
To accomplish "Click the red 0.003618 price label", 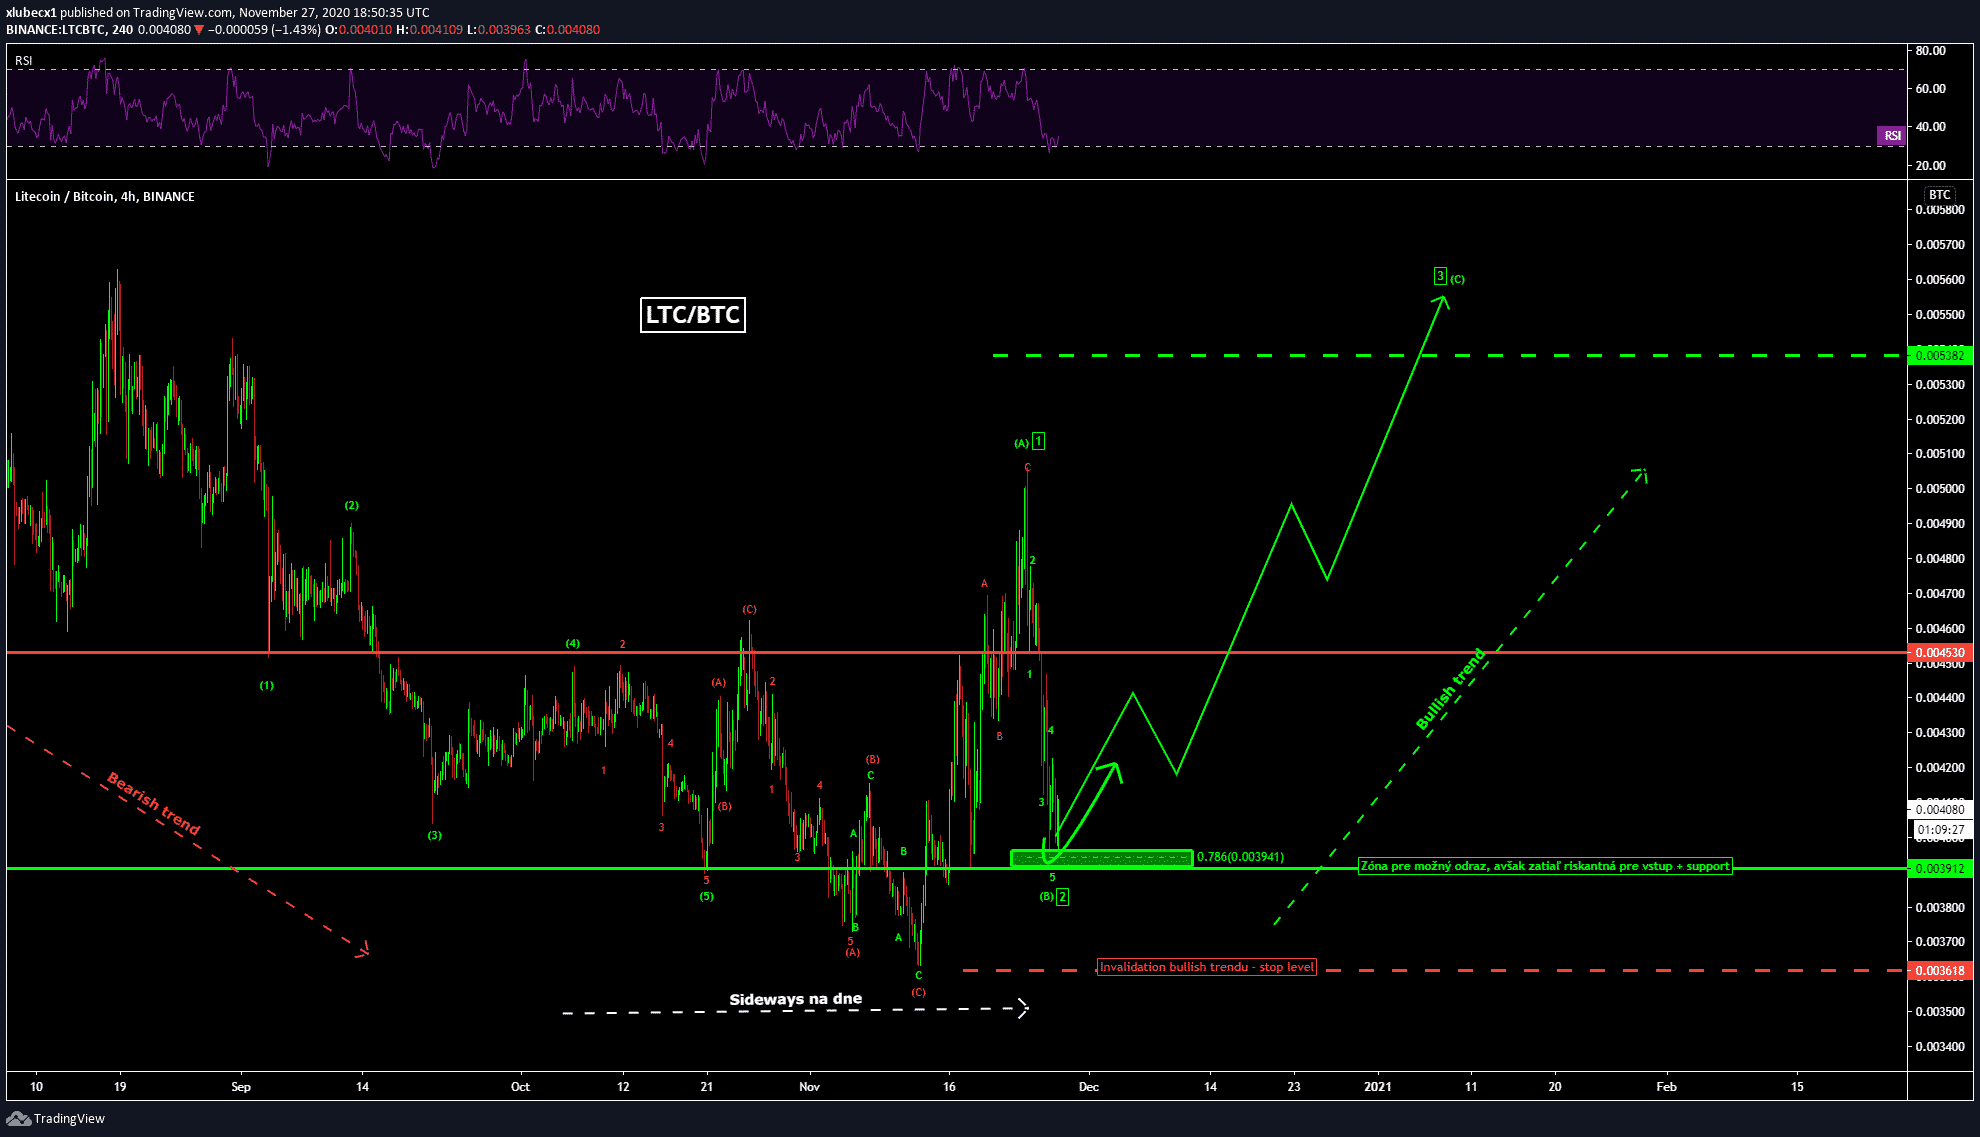I will pyautogui.click(x=1939, y=971).
